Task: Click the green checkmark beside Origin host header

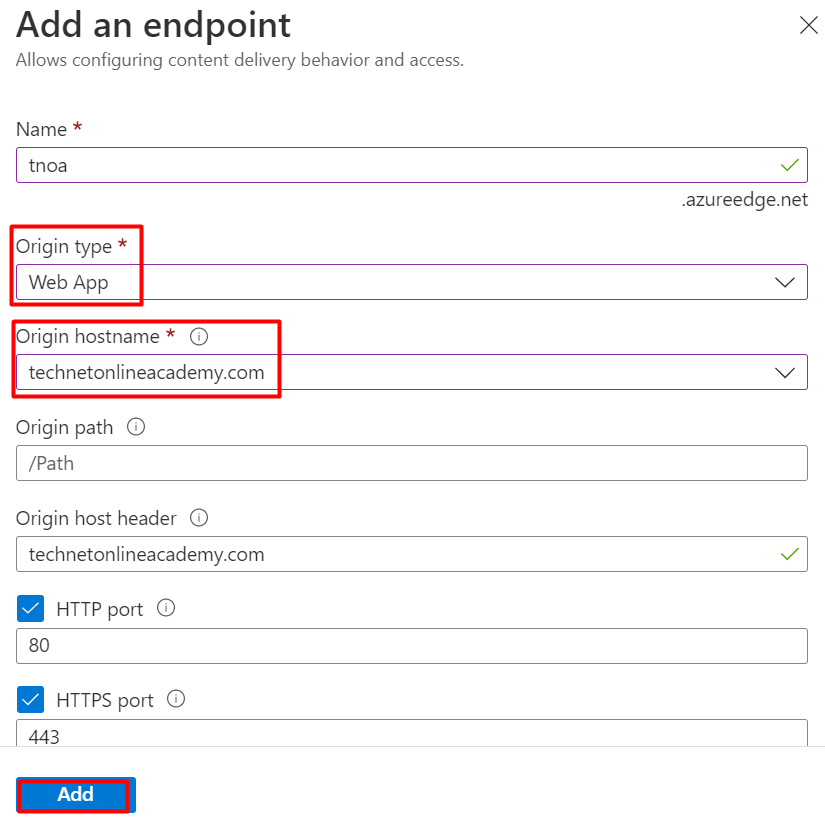Action: click(x=790, y=554)
